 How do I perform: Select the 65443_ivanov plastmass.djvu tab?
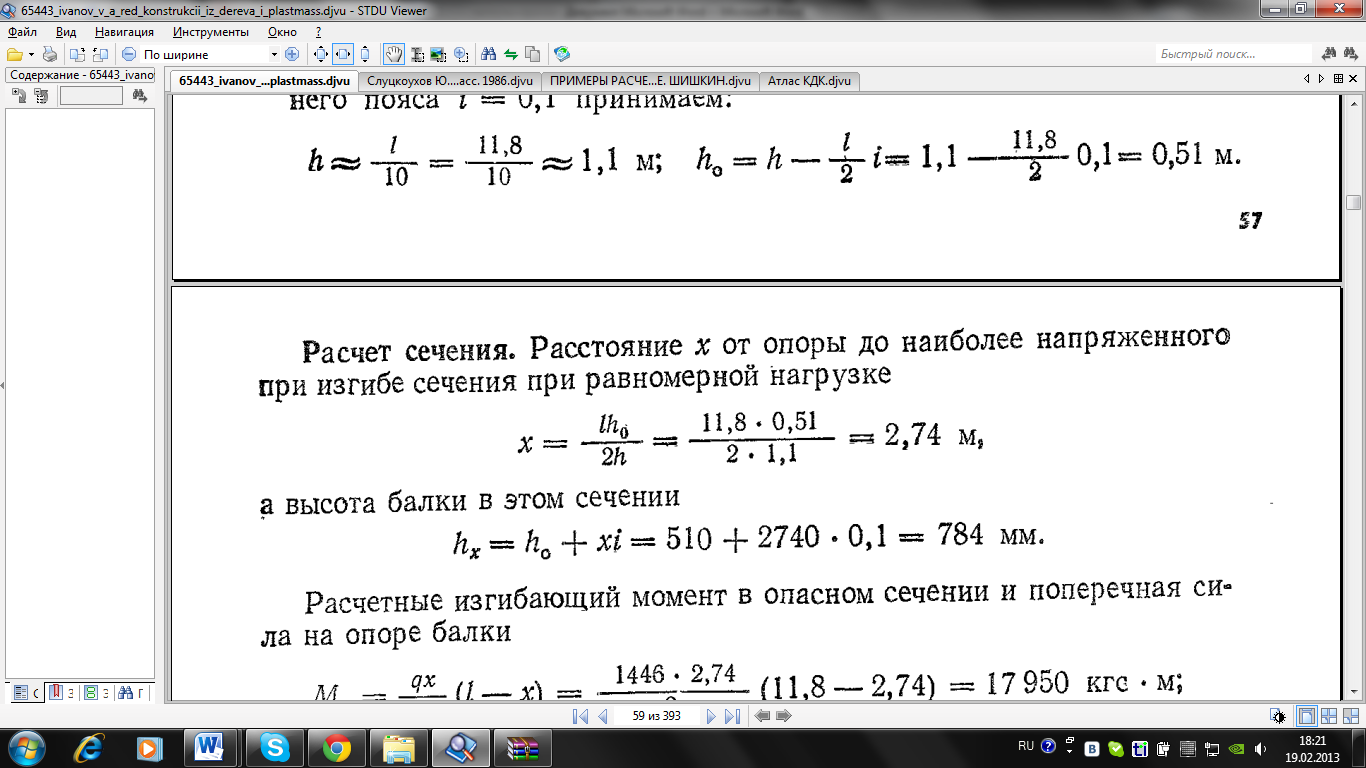point(264,81)
